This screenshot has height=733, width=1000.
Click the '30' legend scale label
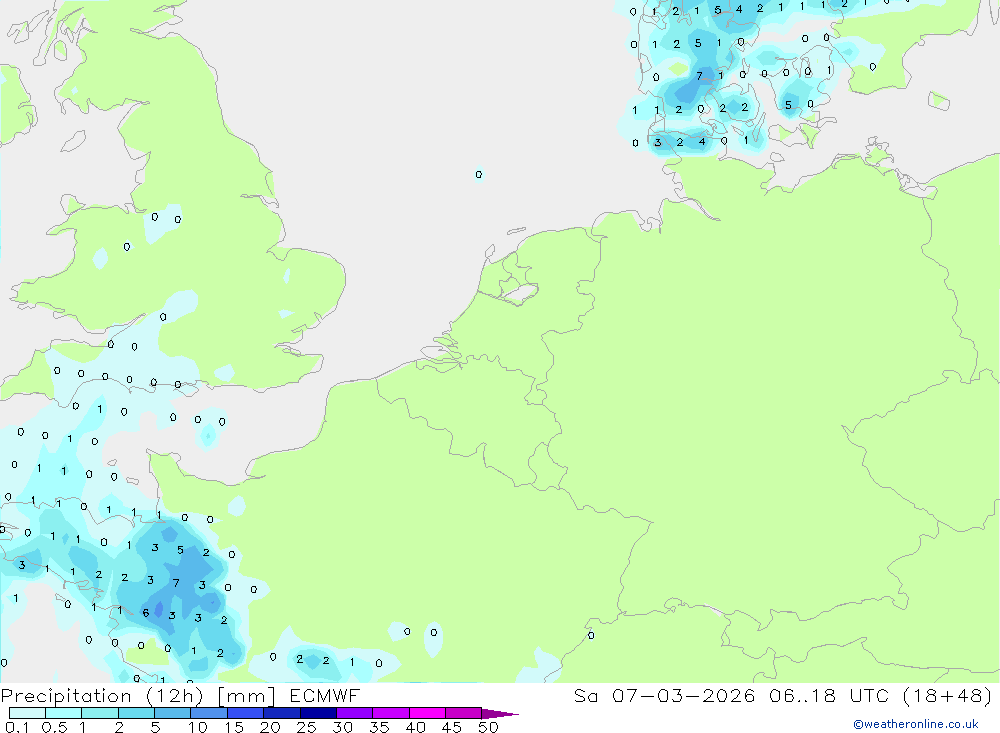342,727
